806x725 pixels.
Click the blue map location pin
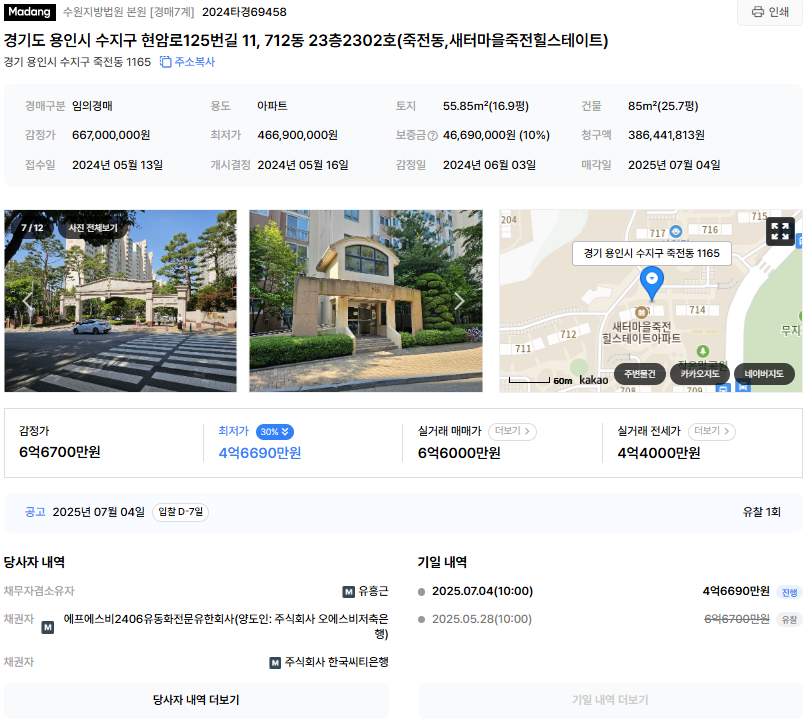(x=651, y=283)
